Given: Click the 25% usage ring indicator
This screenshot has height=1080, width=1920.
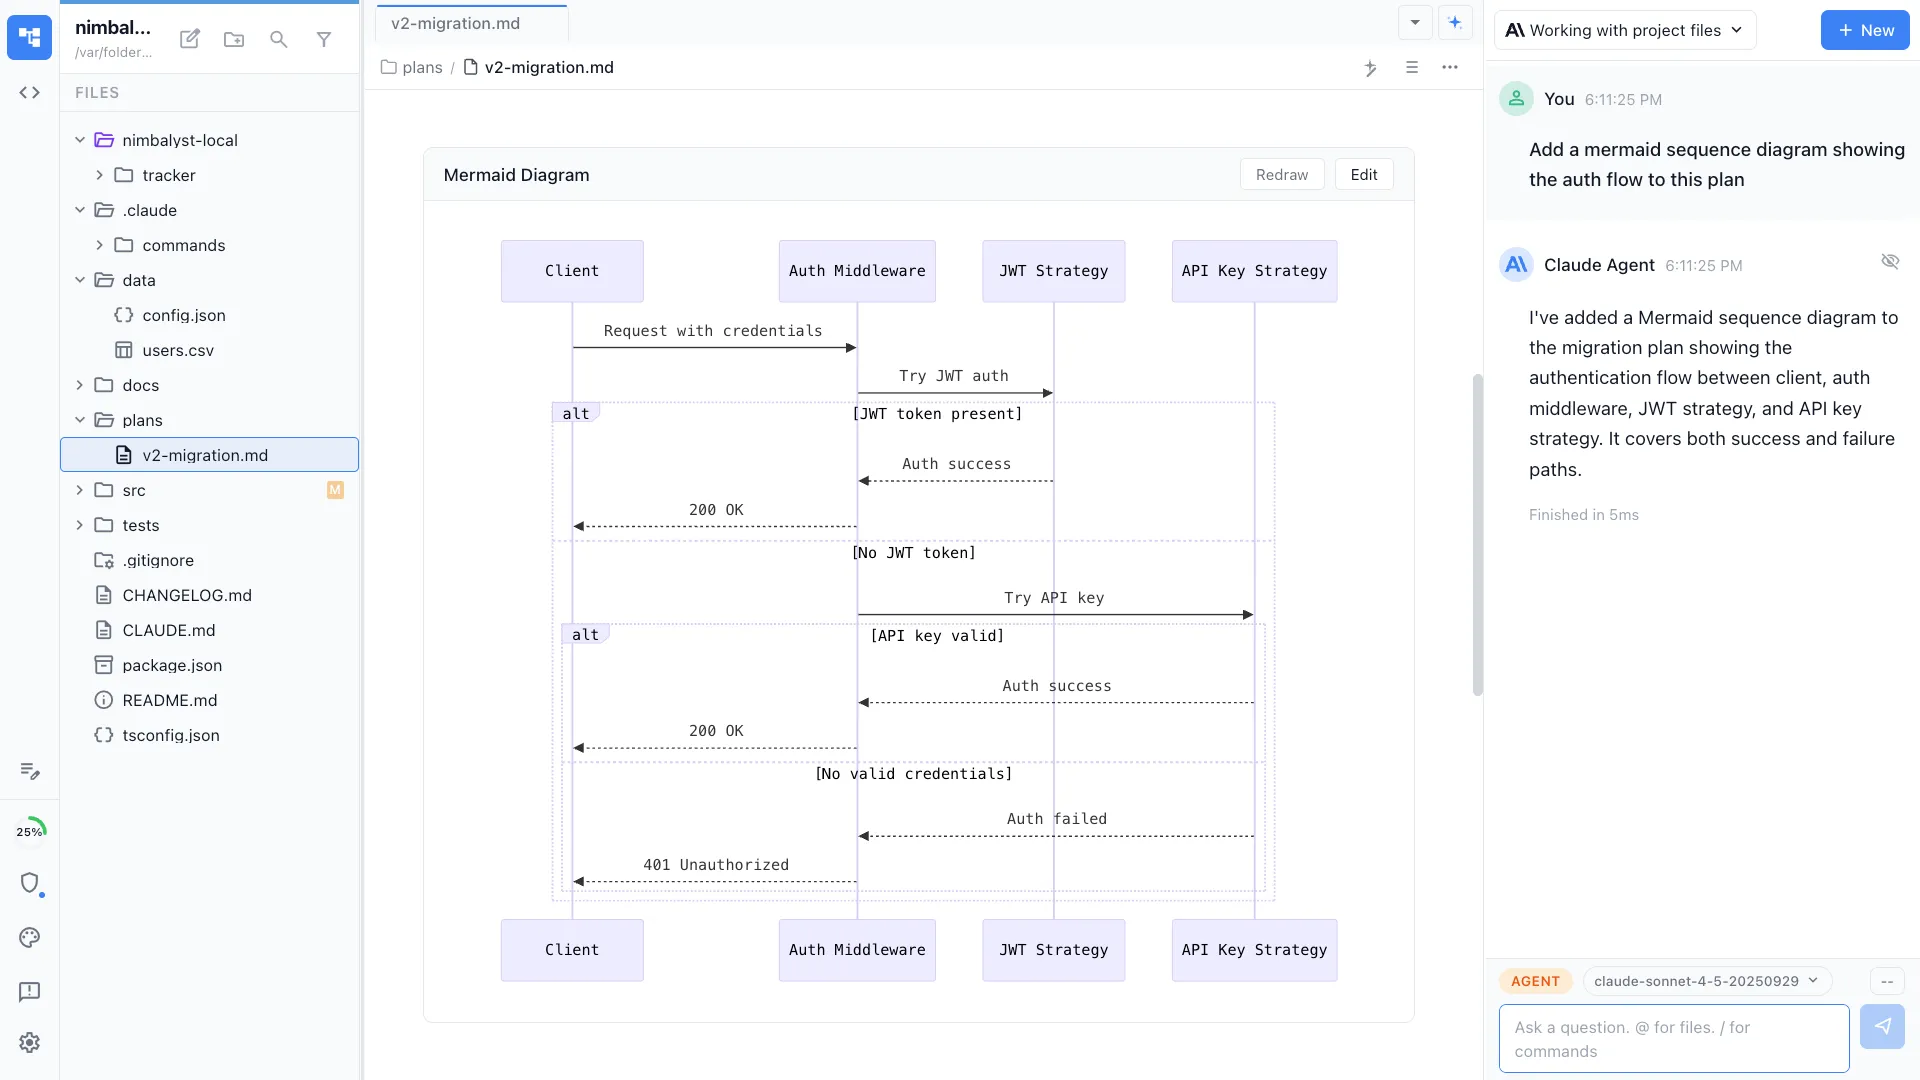Looking at the screenshot, I should [x=31, y=830].
